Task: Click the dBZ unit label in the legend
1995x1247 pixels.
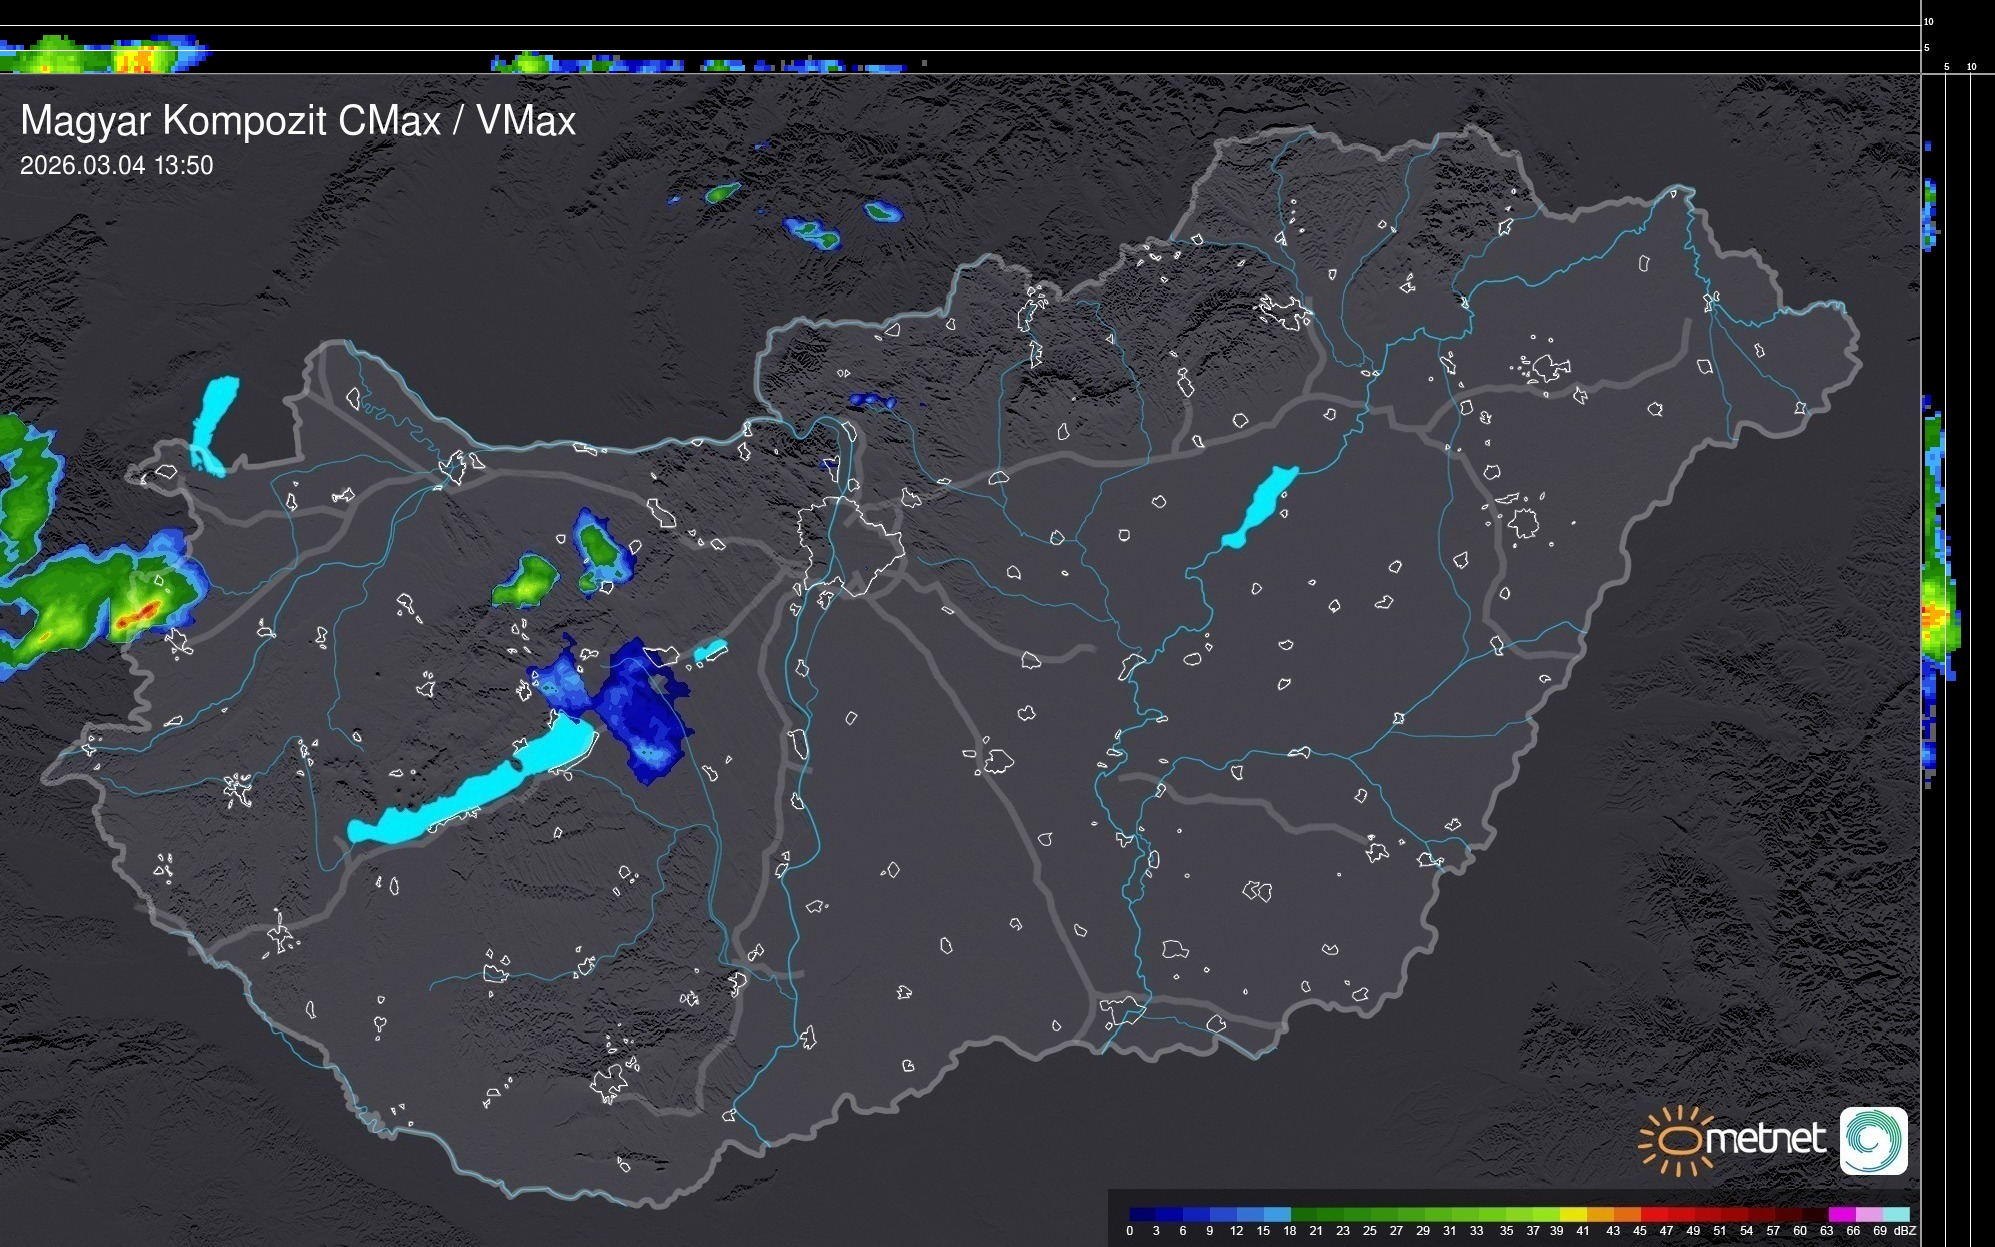Action: (1904, 1231)
